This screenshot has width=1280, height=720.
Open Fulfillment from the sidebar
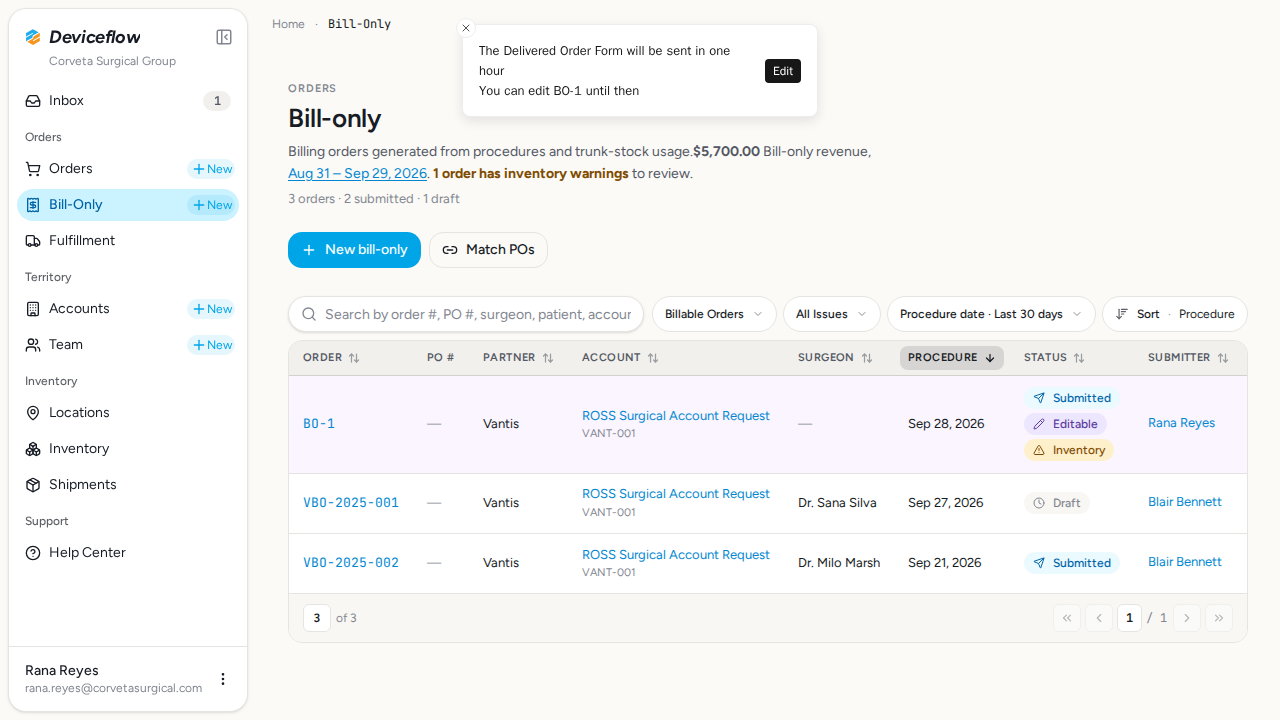pyautogui.click(x=128, y=241)
